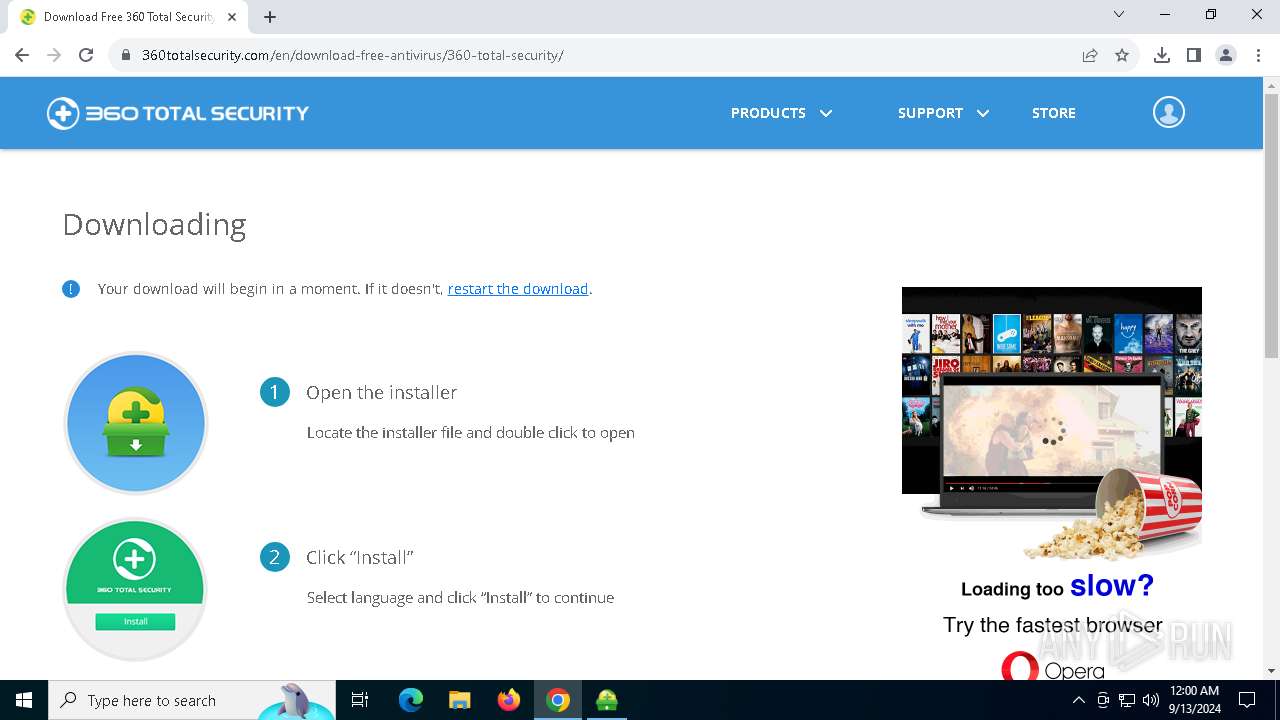Reload the page with the refresh icon
This screenshot has height=720, width=1280.
pyautogui.click(x=86, y=55)
